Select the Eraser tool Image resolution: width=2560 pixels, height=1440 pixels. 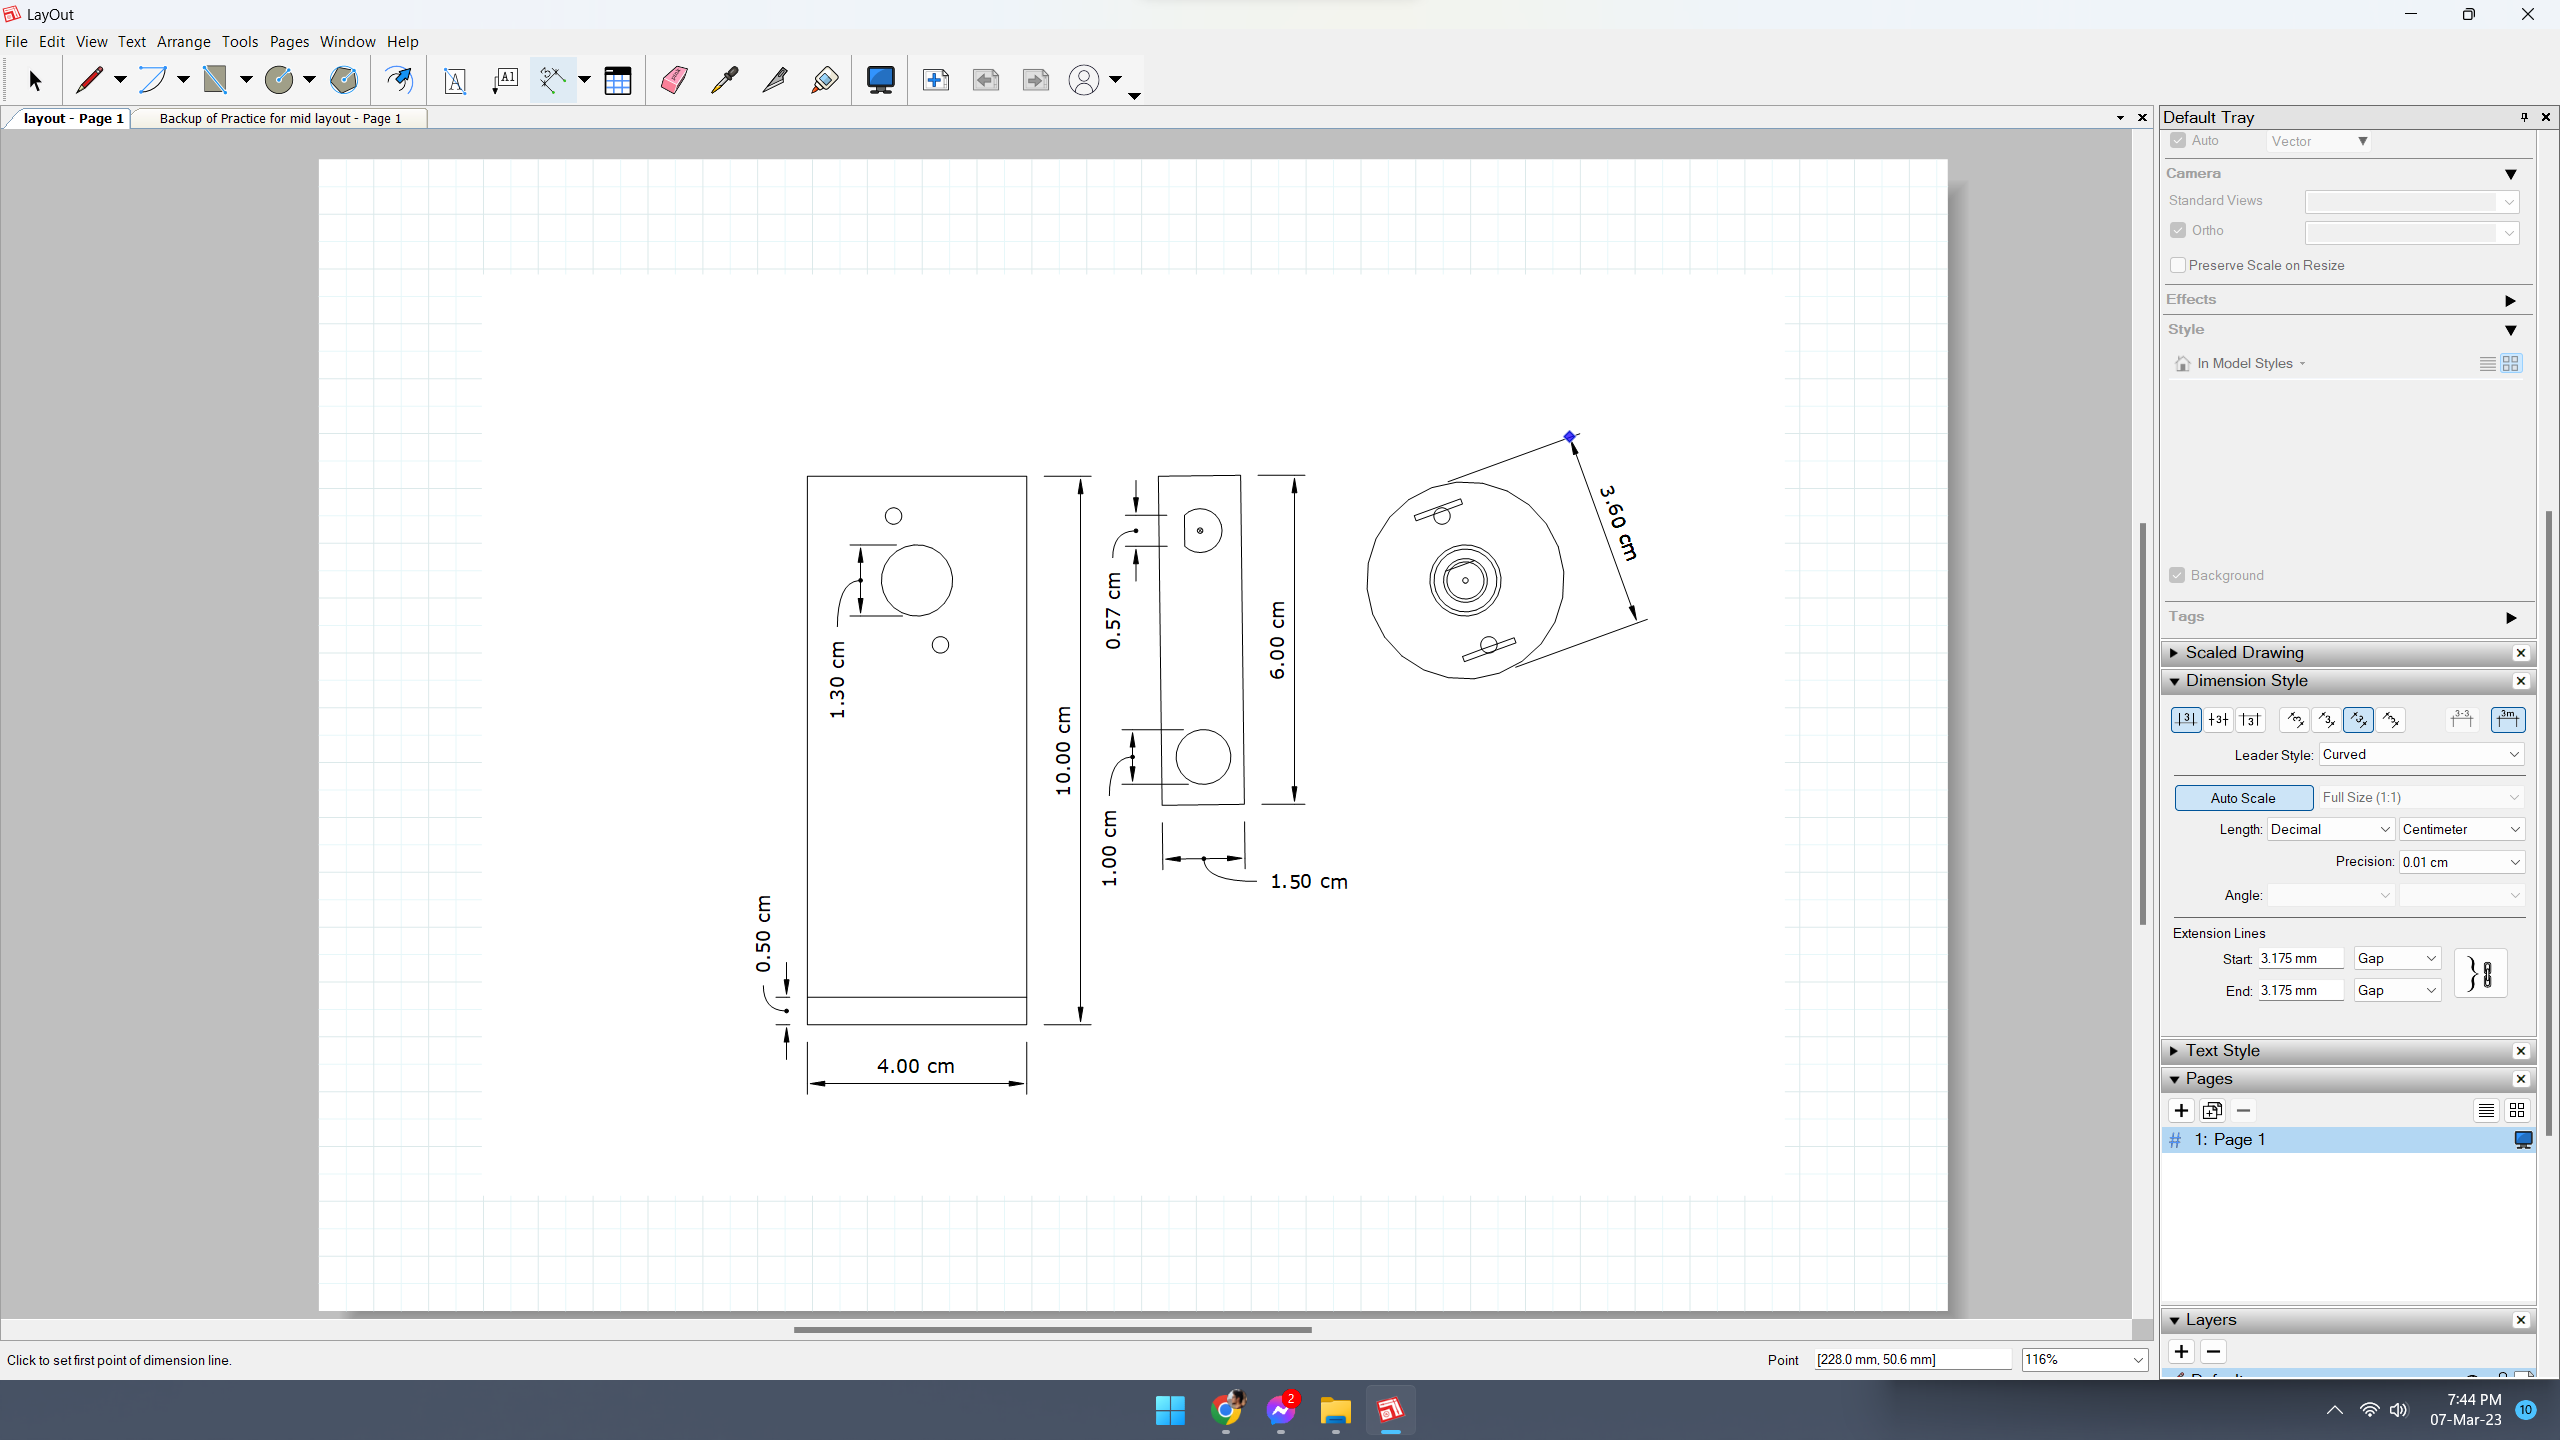(675, 80)
